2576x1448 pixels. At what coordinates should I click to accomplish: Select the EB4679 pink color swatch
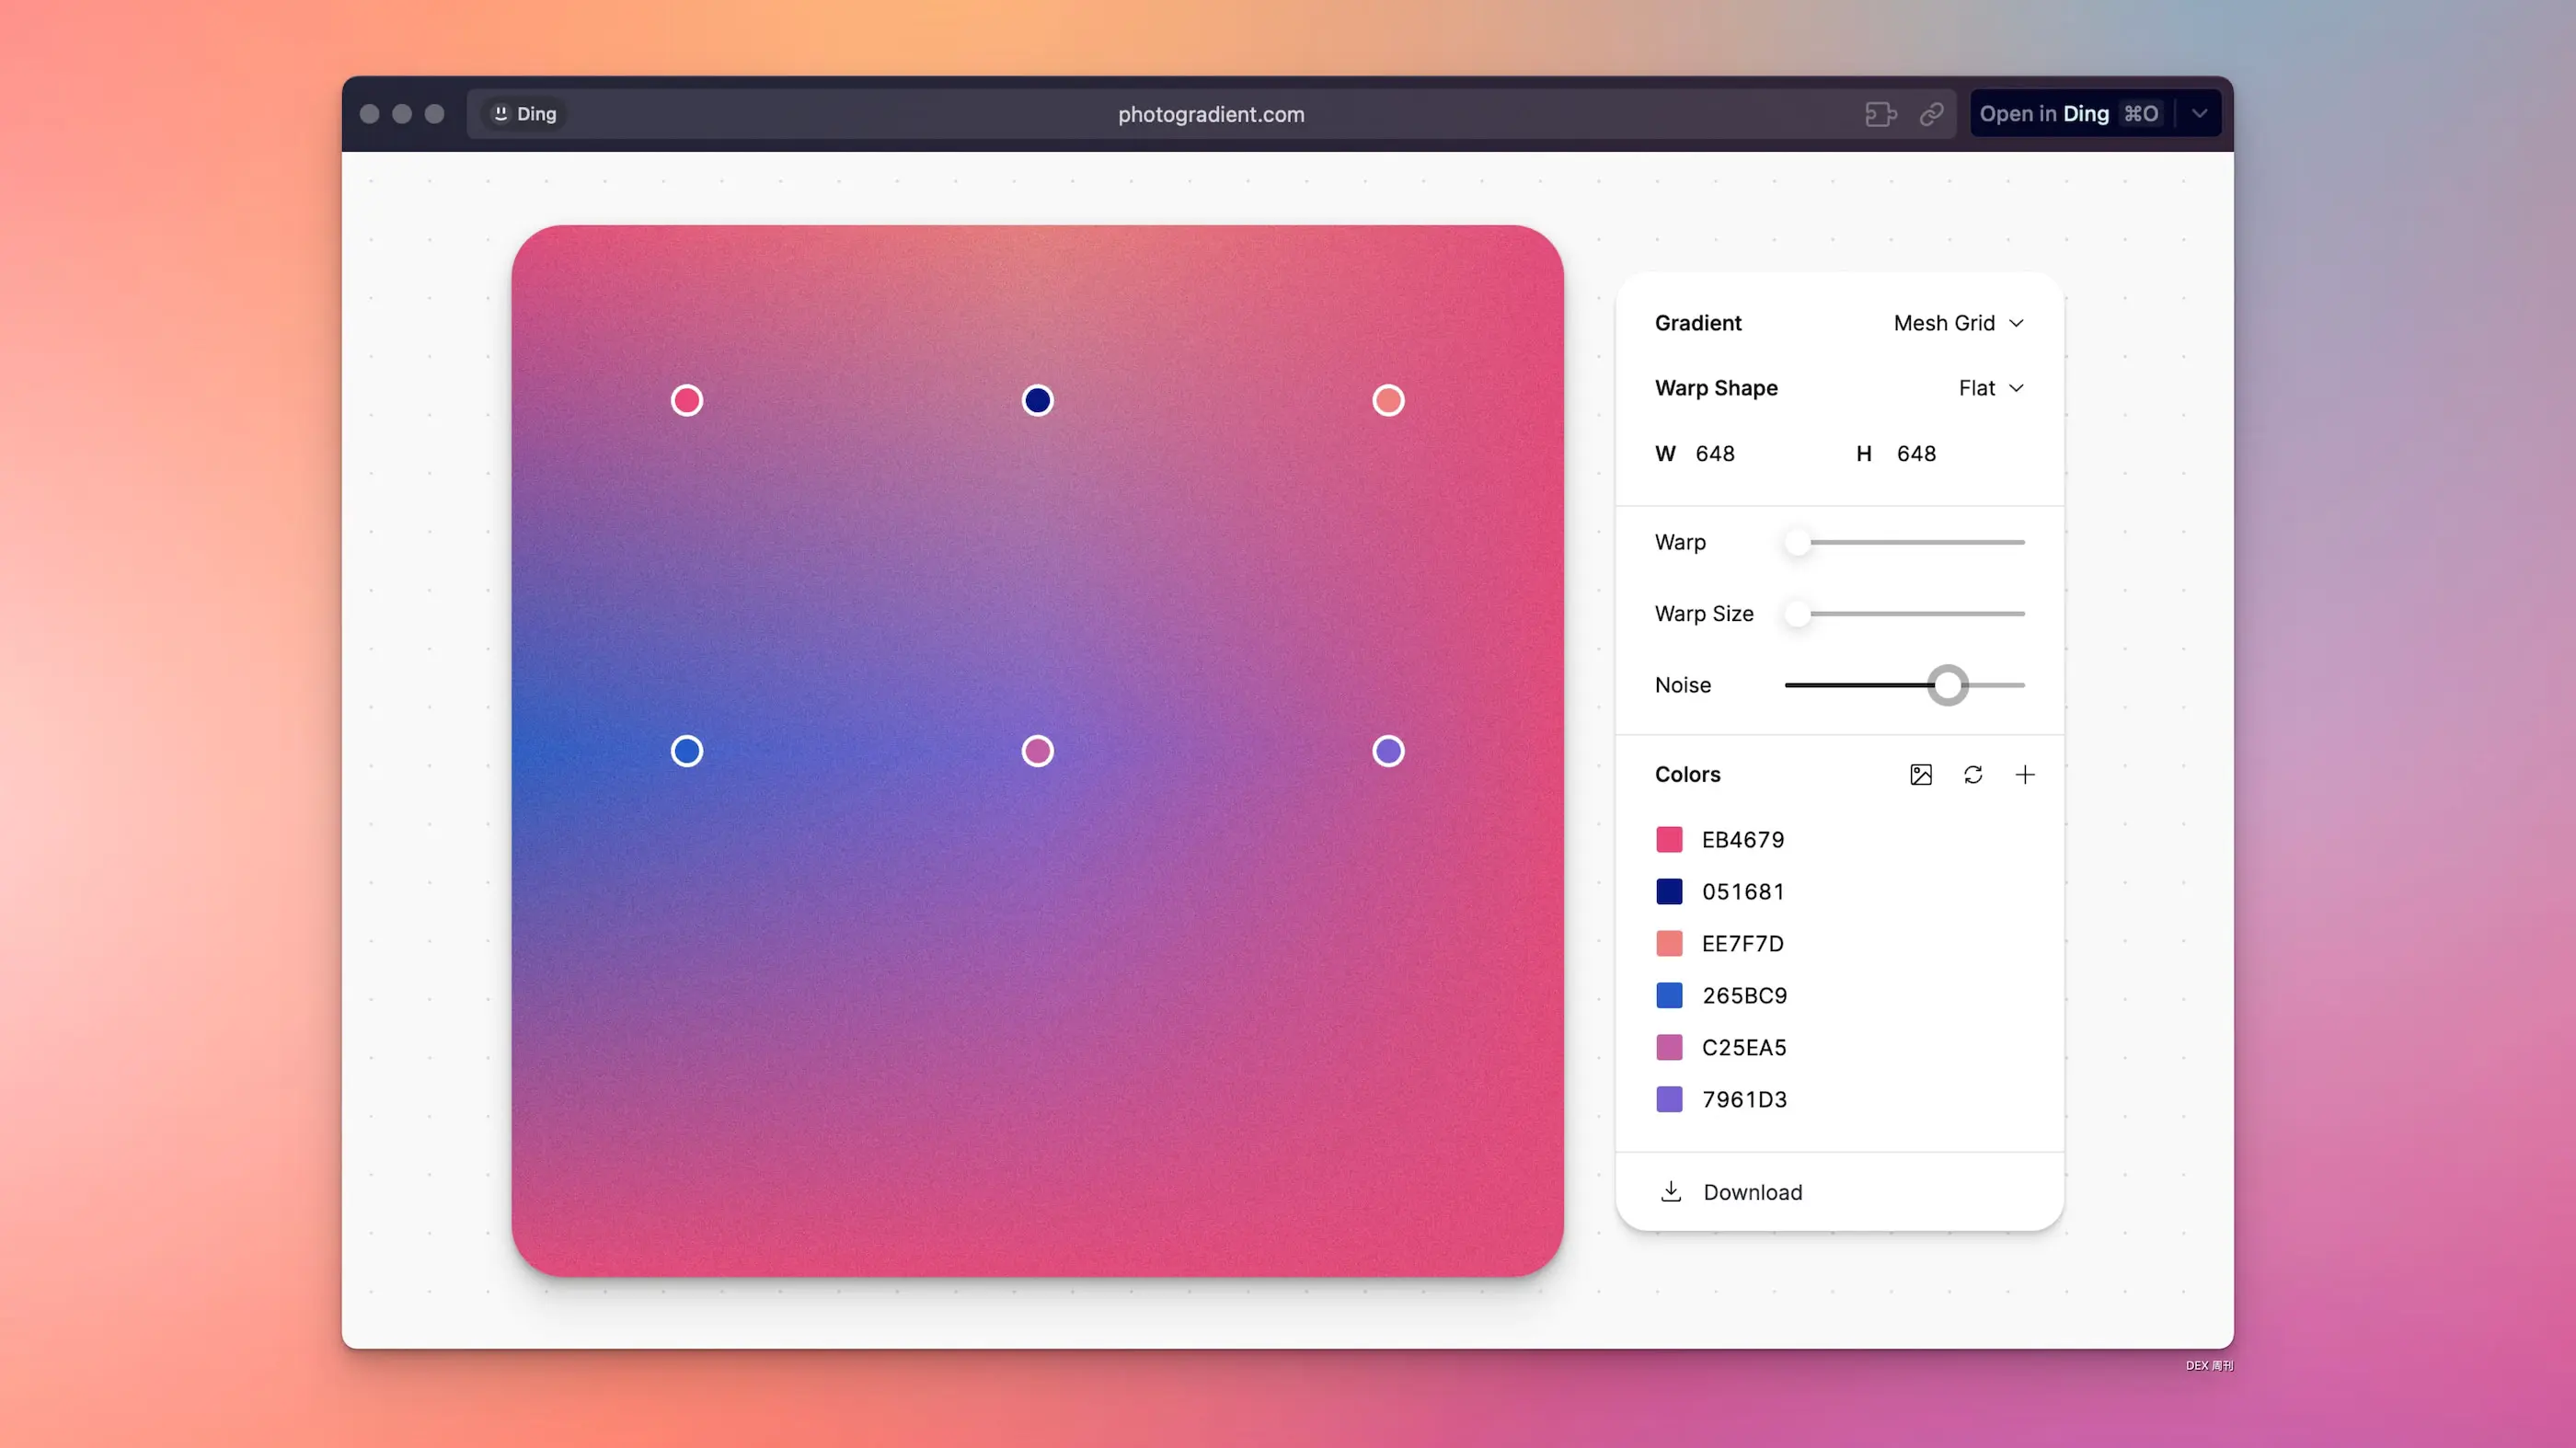[x=1668, y=839]
